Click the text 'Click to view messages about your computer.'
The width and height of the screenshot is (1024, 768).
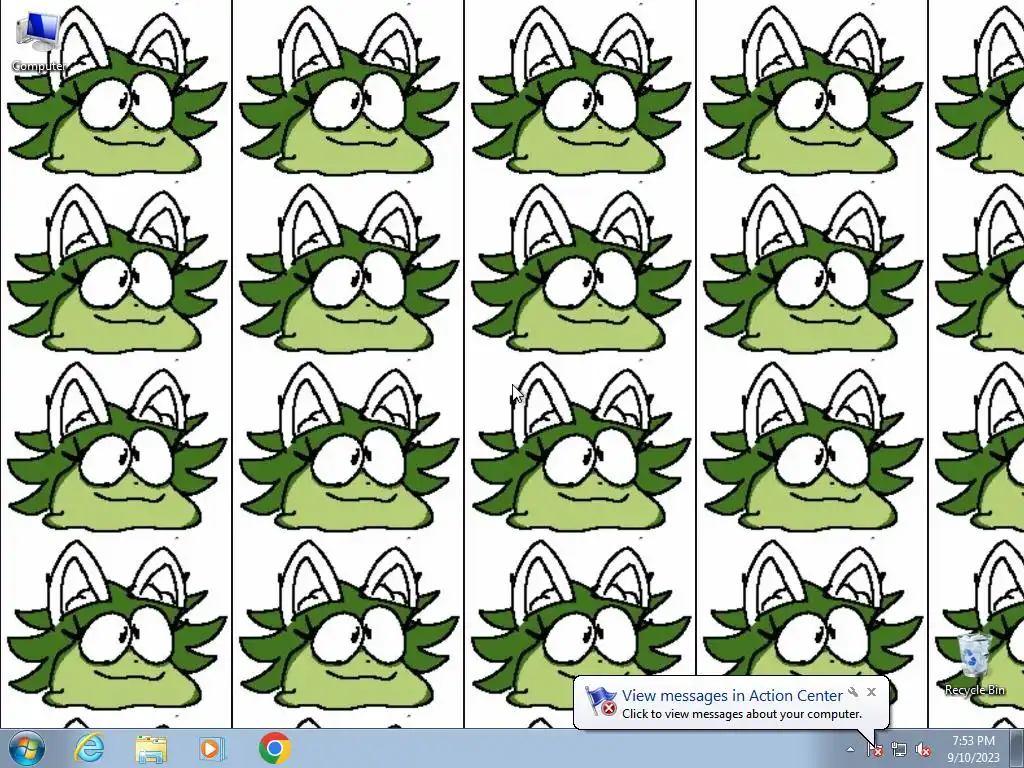[x=742, y=714]
